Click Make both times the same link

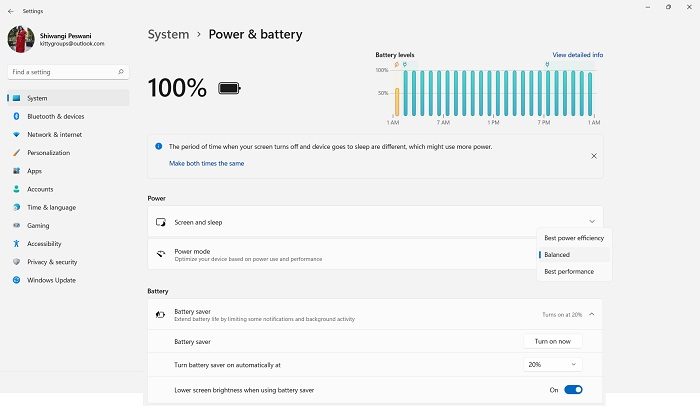(206, 163)
